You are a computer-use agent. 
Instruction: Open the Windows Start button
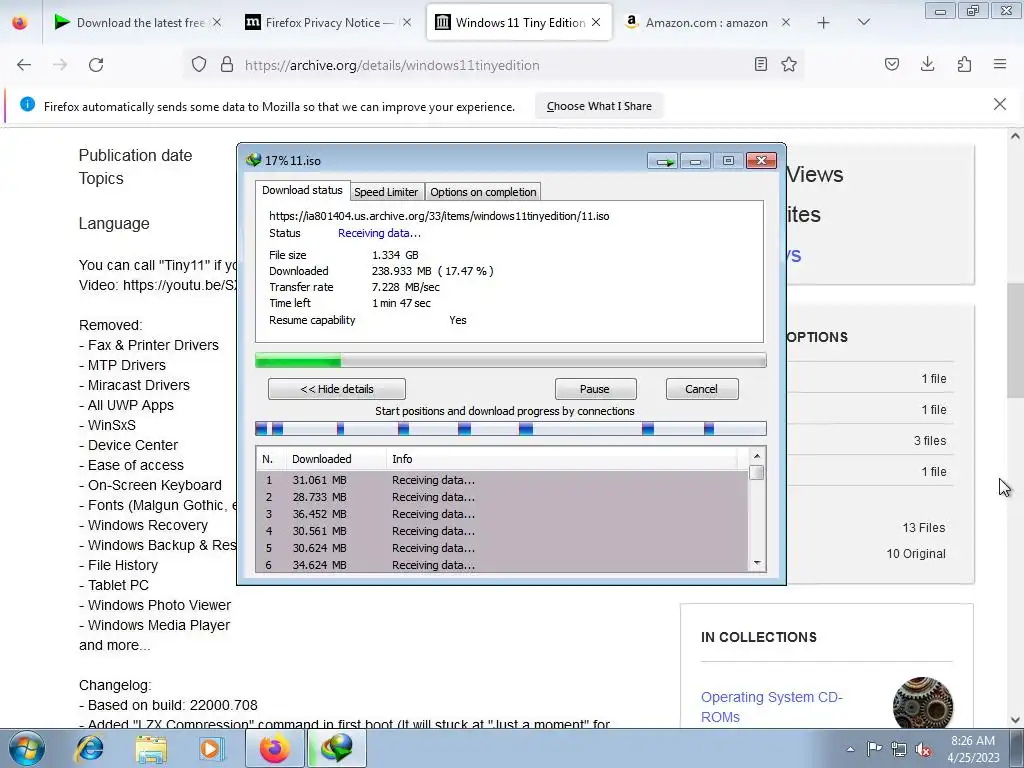(26, 748)
